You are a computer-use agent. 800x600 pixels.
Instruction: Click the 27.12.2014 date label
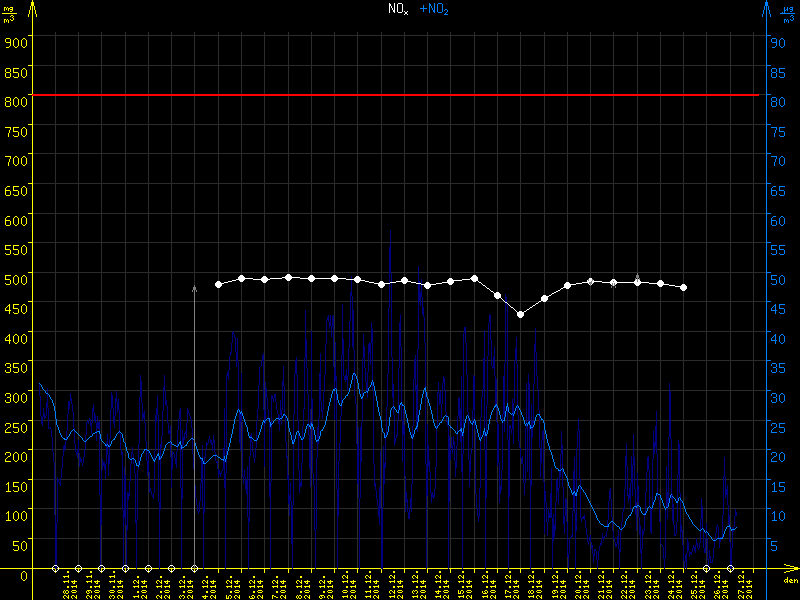click(743, 585)
